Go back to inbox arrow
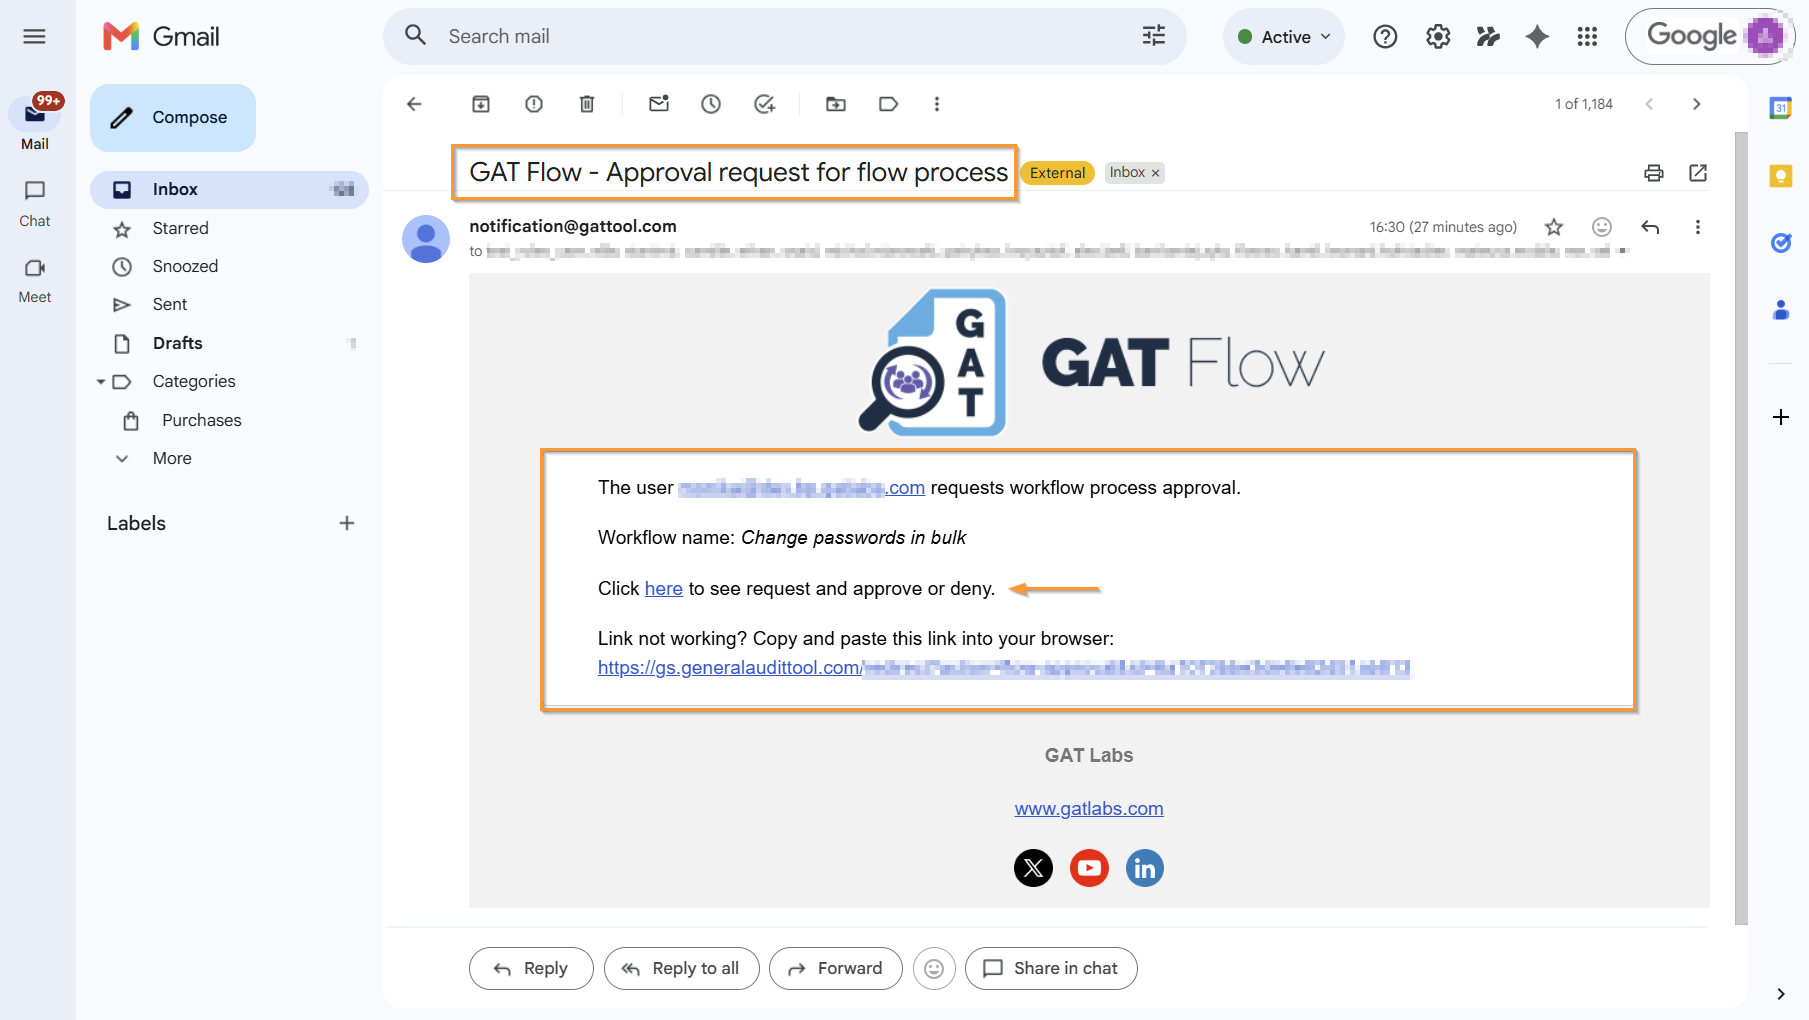This screenshot has width=1809, height=1020. pos(414,104)
